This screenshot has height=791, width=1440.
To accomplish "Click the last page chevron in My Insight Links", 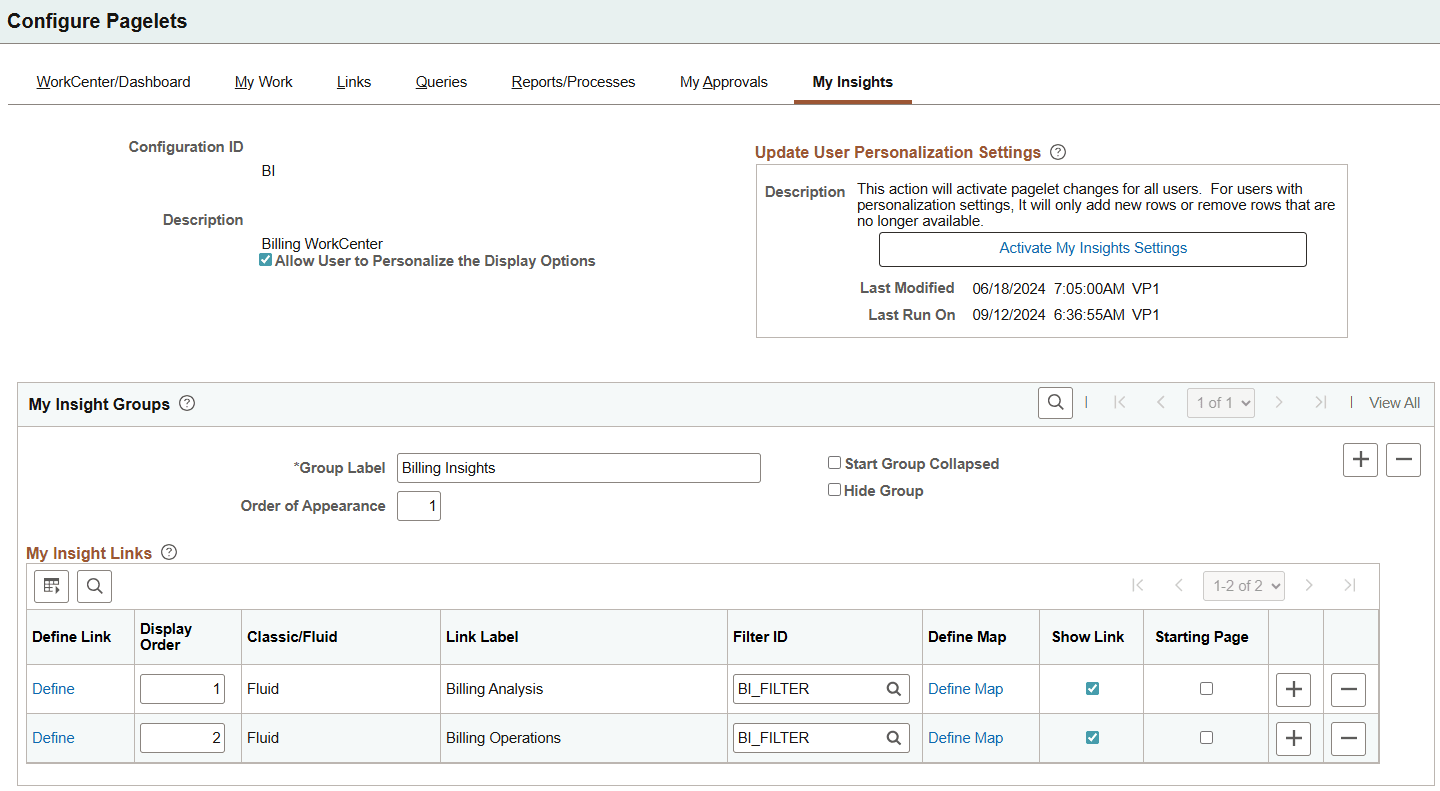I will [x=1350, y=586].
